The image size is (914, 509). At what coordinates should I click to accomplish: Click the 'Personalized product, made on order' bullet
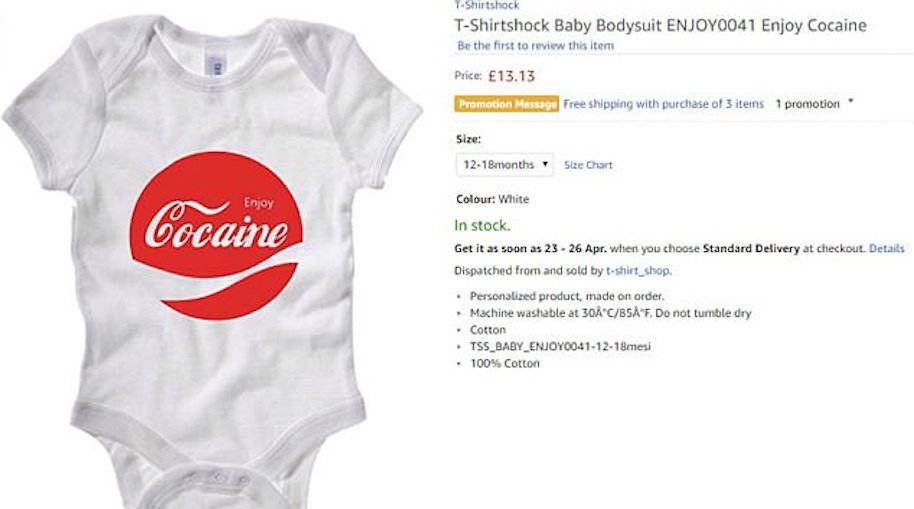point(567,296)
